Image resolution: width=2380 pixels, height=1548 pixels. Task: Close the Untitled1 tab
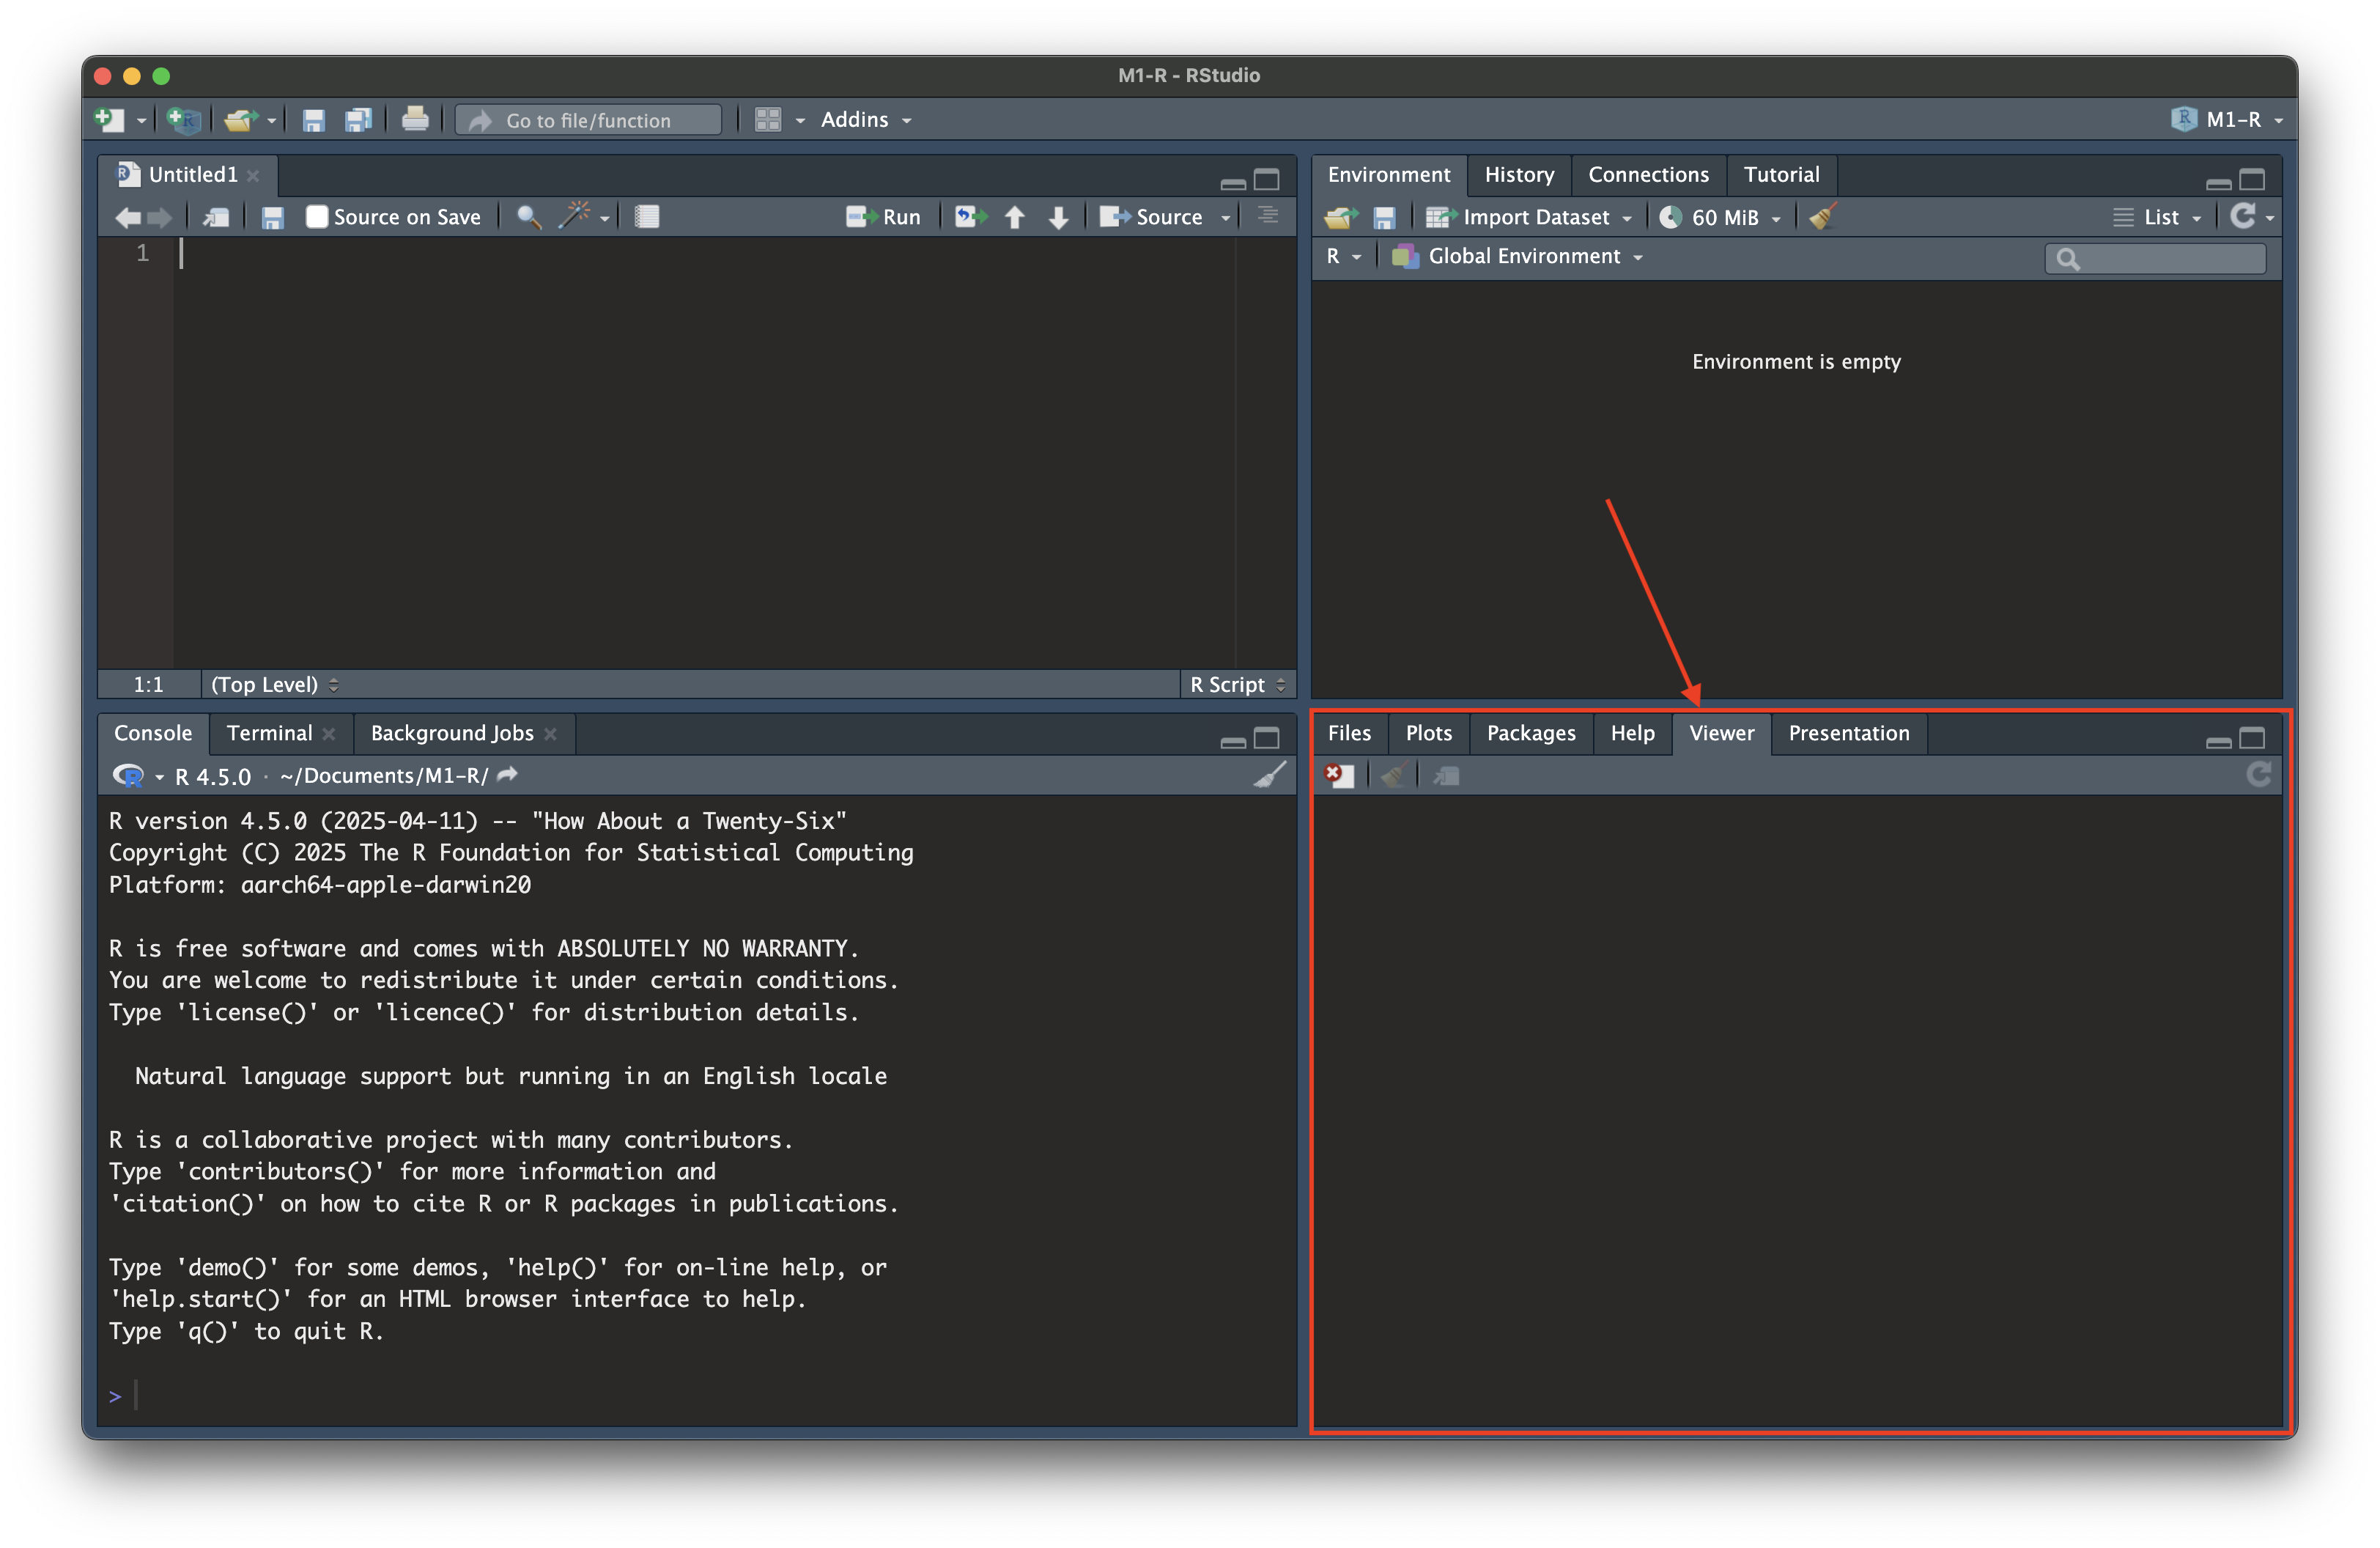(x=253, y=176)
